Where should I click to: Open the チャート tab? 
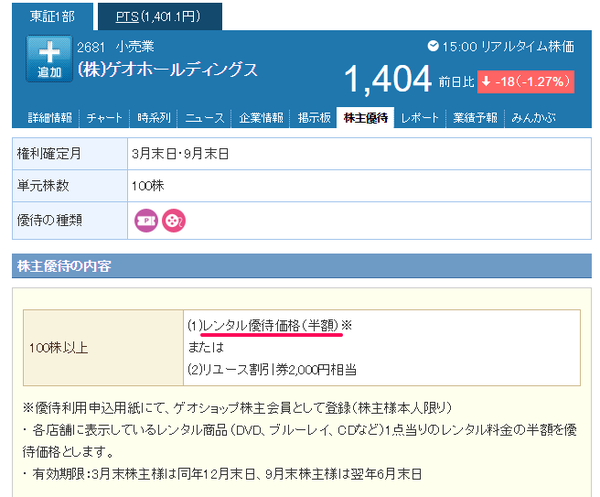click(x=104, y=118)
